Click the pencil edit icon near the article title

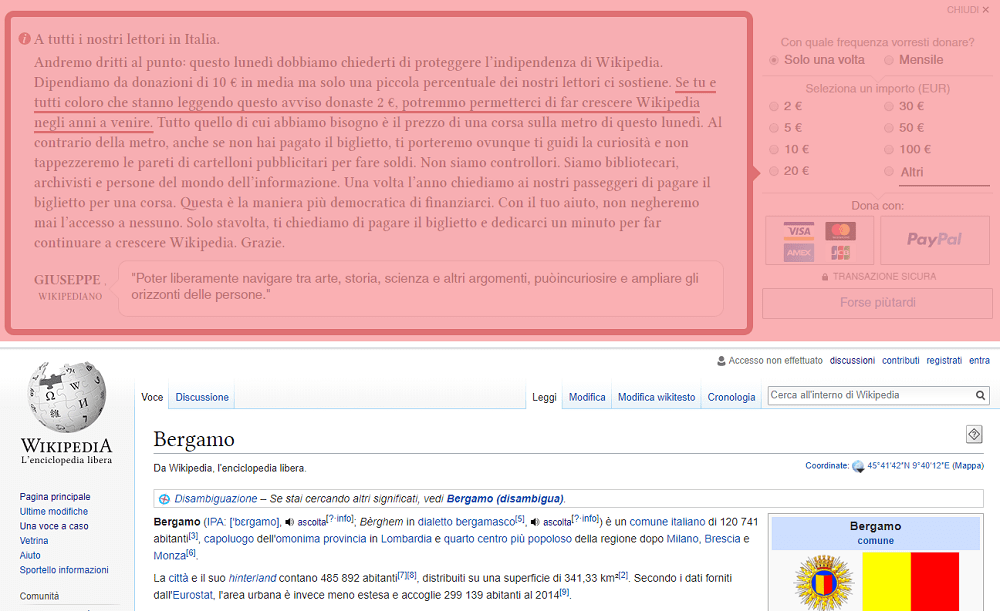coord(974,434)
